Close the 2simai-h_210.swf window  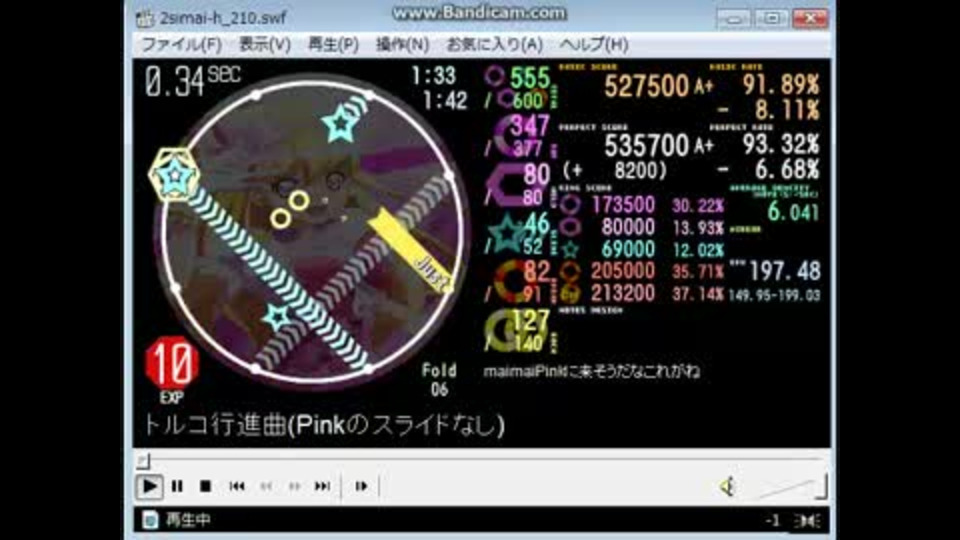point(809,20)
